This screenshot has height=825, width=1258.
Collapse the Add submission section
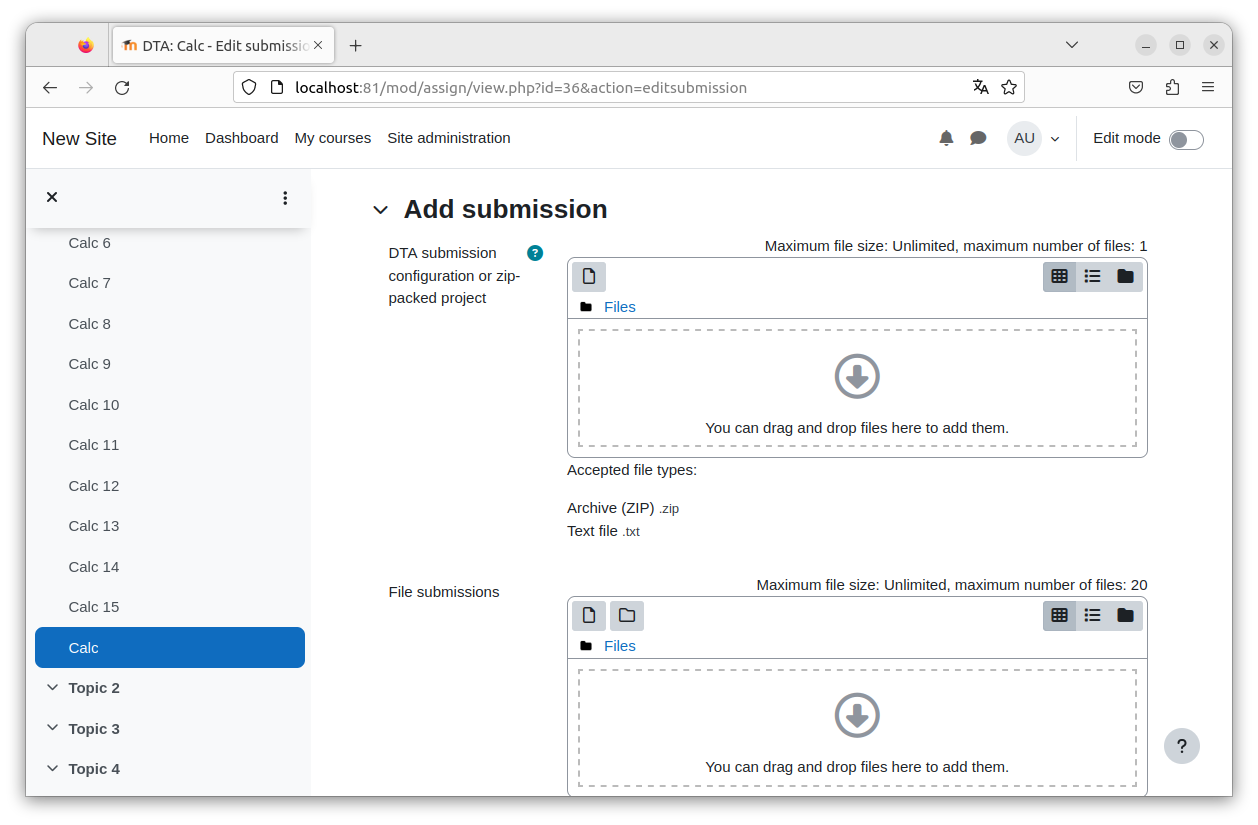[x=380, y=210]
